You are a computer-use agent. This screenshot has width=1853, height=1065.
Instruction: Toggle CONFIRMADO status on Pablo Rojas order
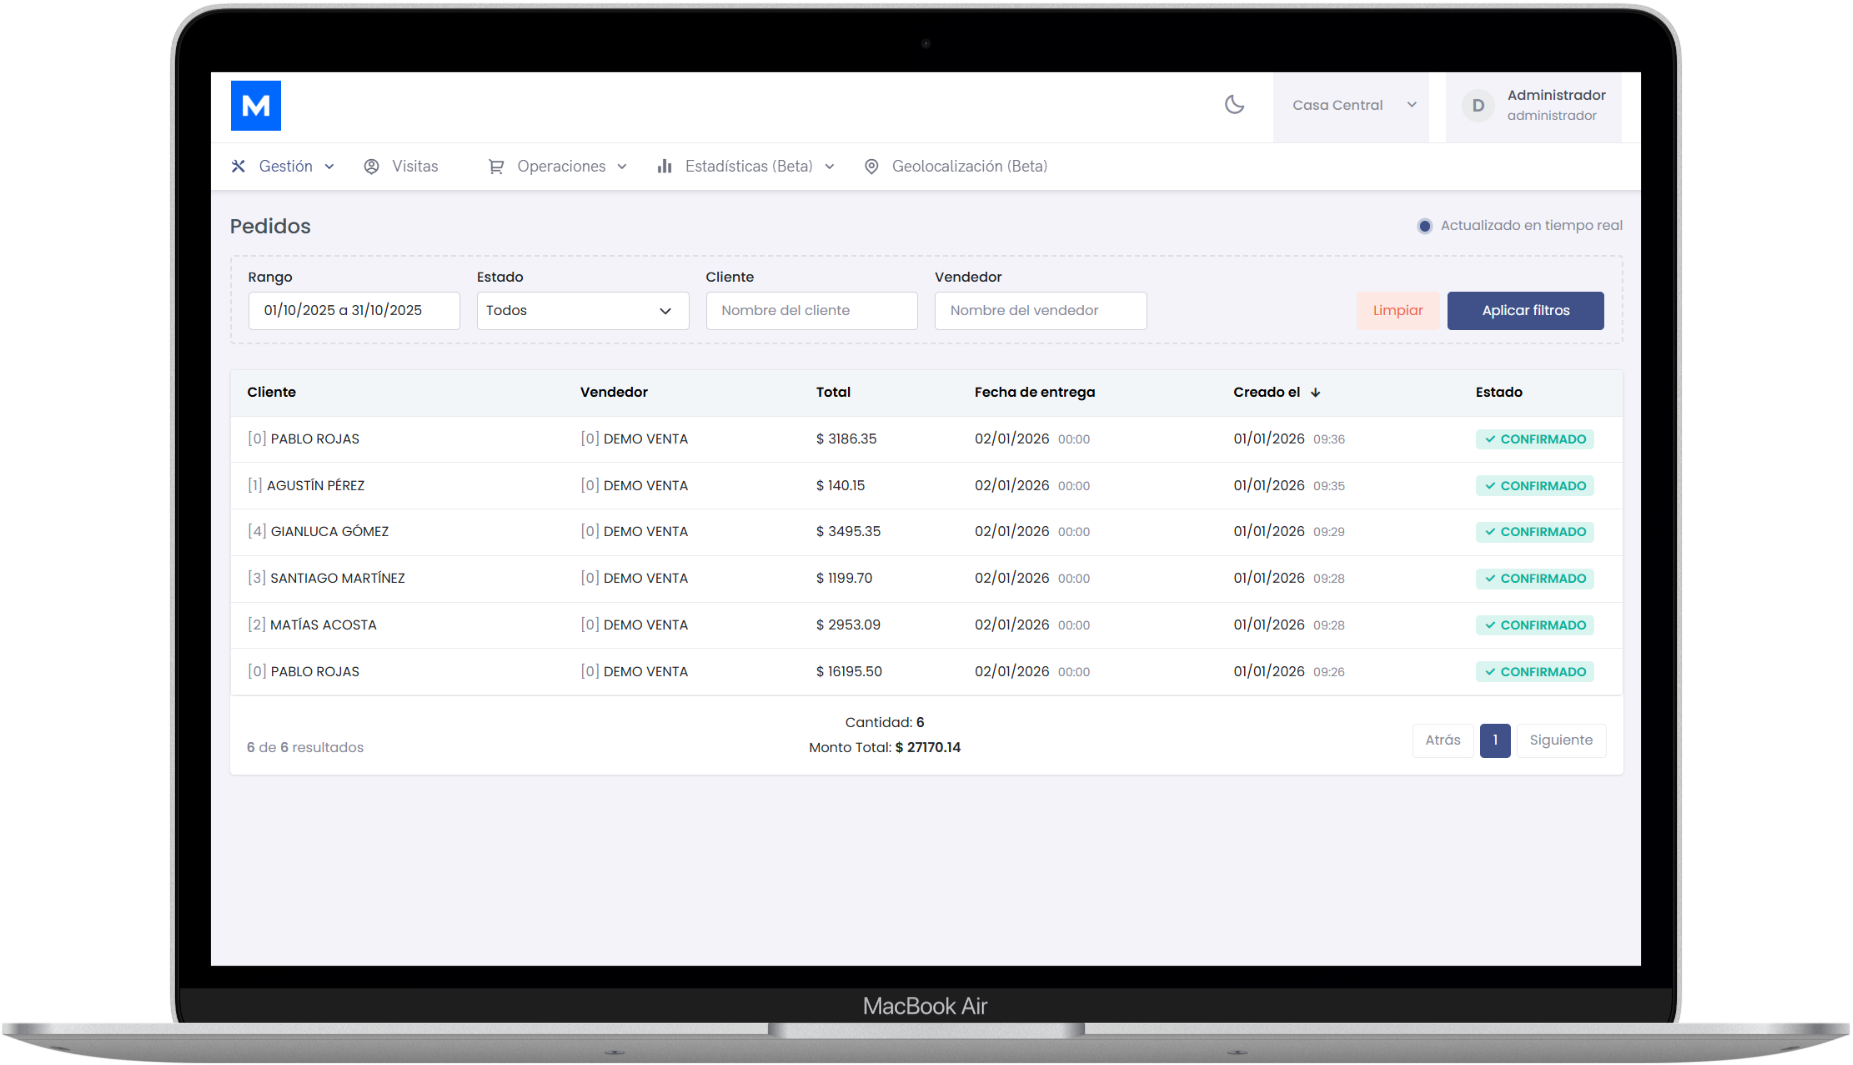1534,438
